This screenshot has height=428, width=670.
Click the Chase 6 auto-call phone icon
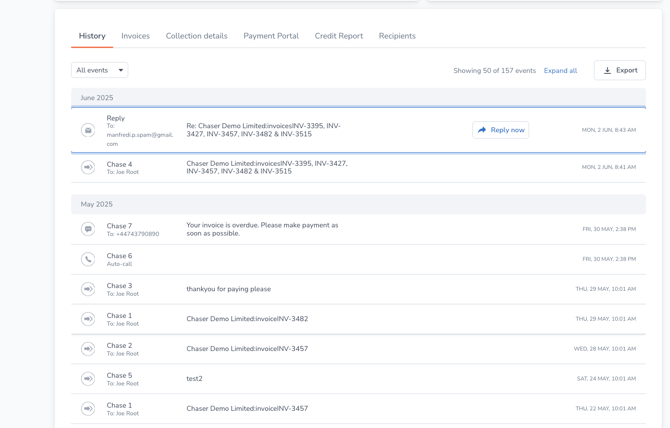88,259
